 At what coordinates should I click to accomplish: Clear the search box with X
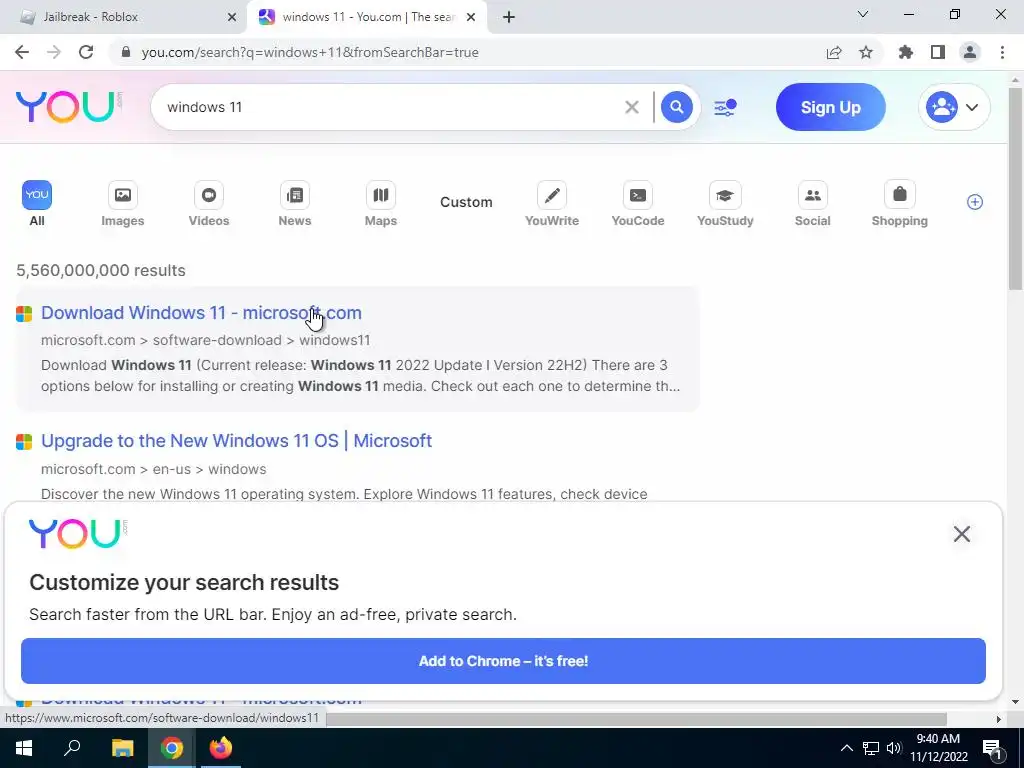(632, 107)
